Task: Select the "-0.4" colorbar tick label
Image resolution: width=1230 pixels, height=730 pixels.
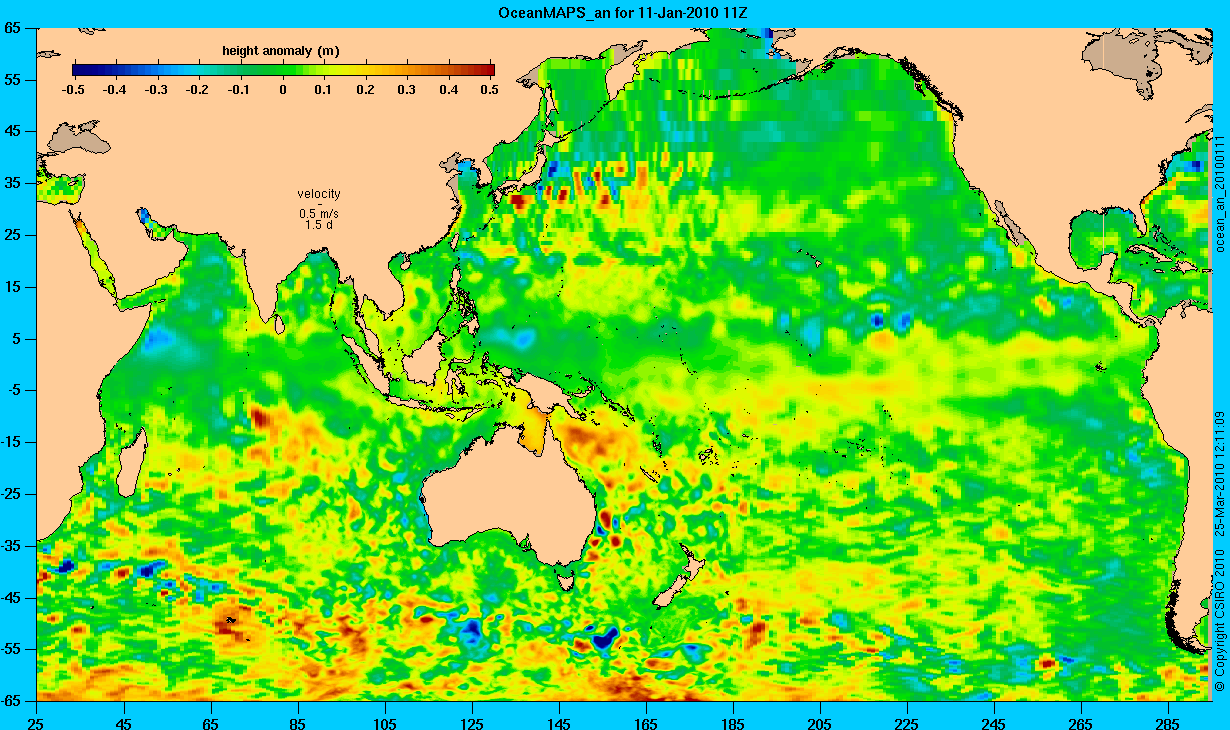Action: click(x=114, y=90)
